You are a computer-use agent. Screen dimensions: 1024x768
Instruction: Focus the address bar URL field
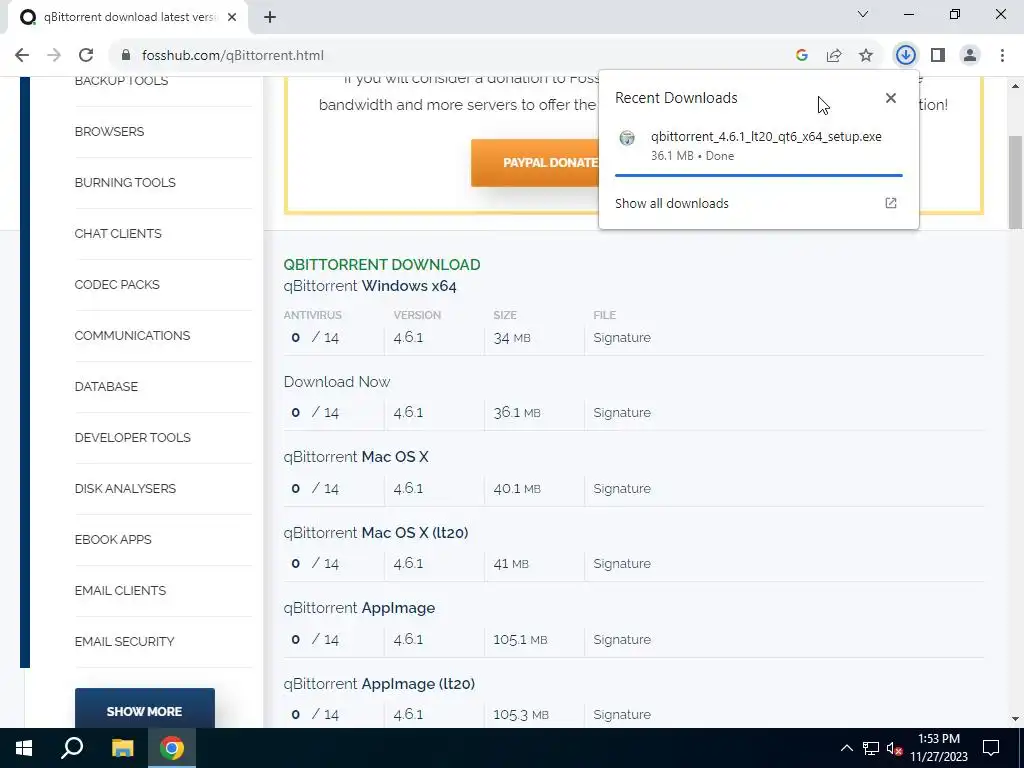(451, 56)
